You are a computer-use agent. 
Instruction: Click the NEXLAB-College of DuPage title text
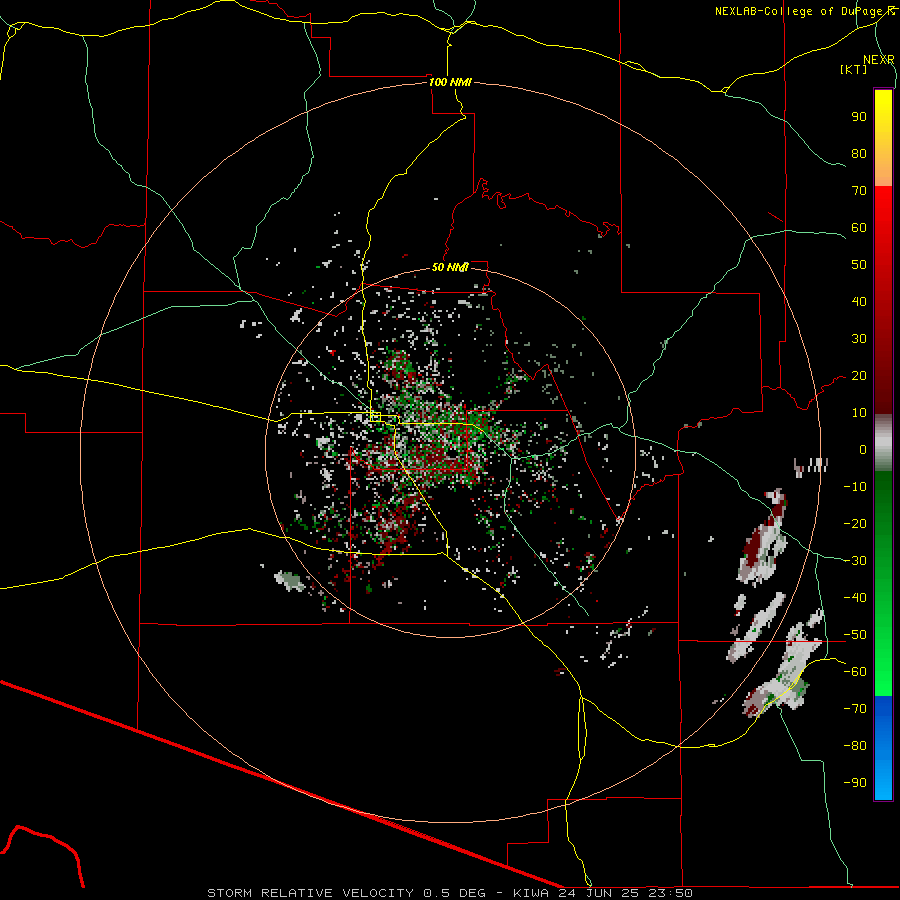(804, 11)
